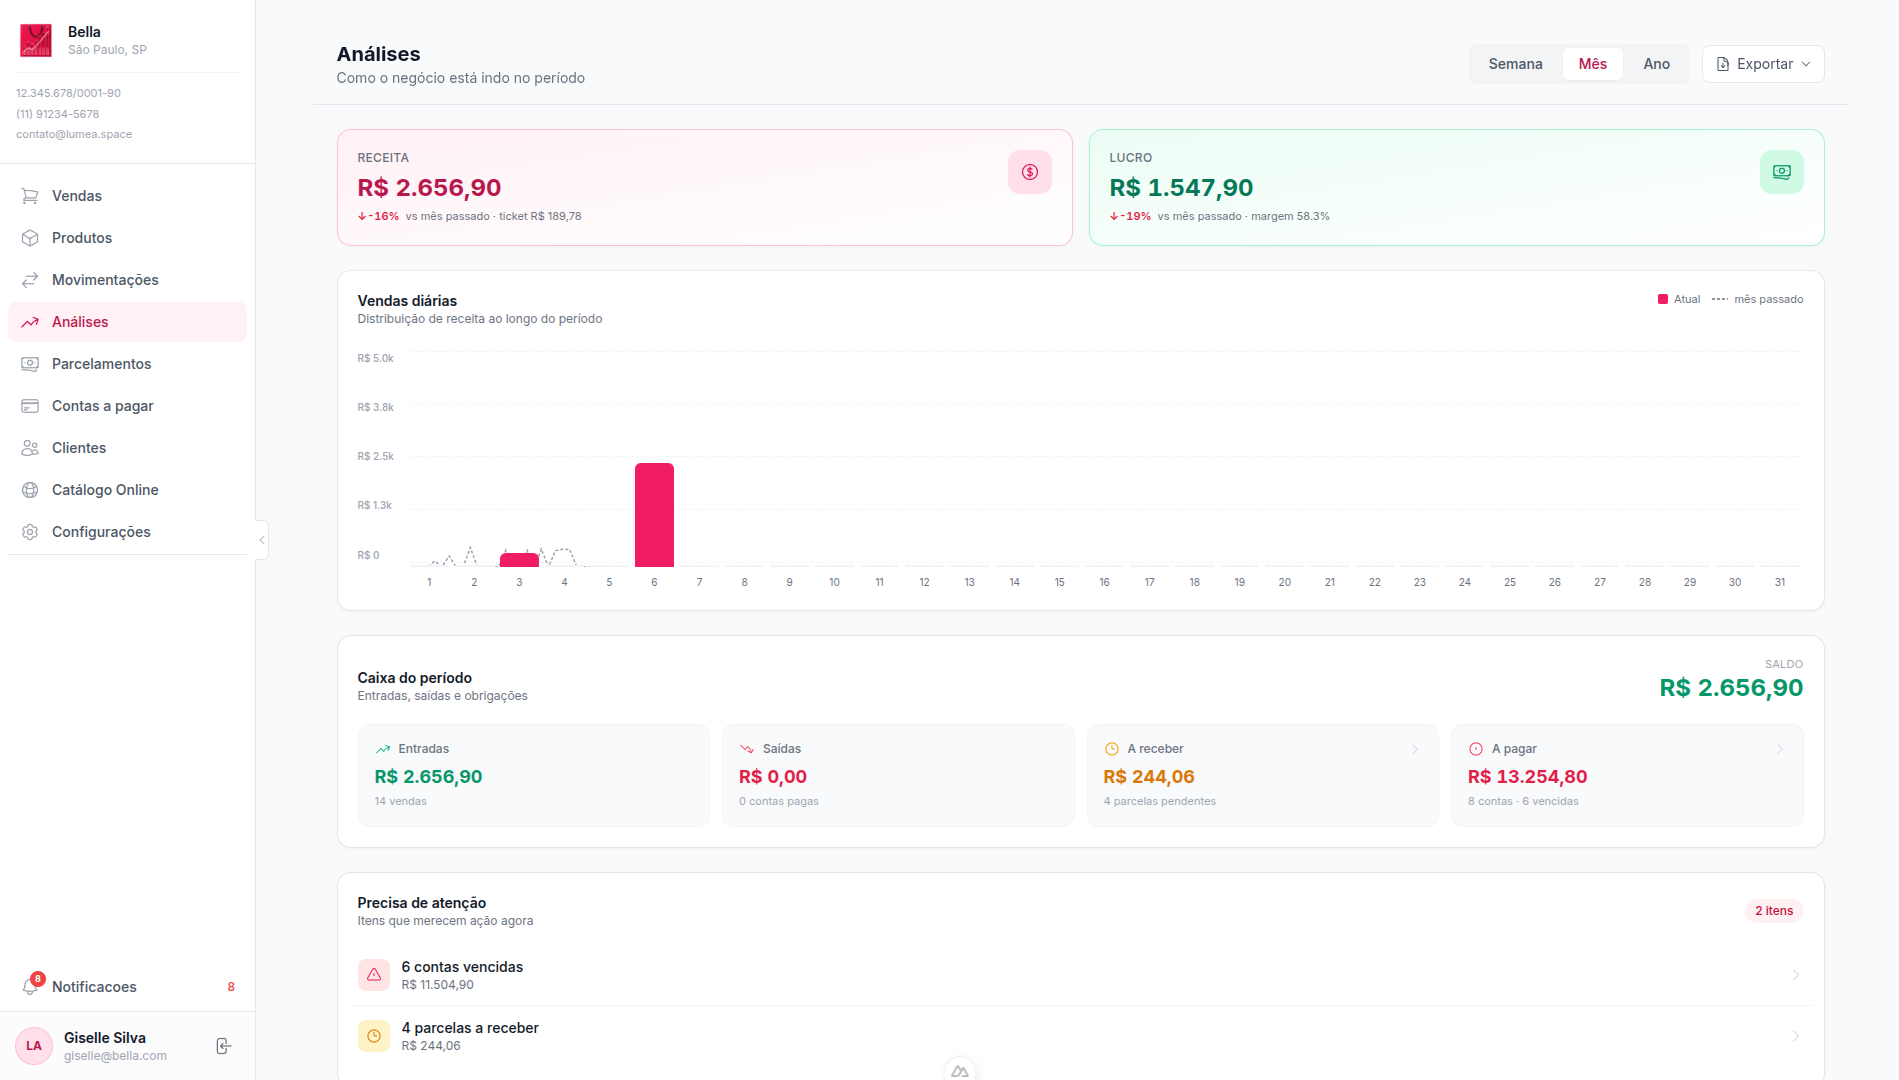
Task: Open Movimentações in the sidebar
Action: pyautogui.click(x=127, y=280)
